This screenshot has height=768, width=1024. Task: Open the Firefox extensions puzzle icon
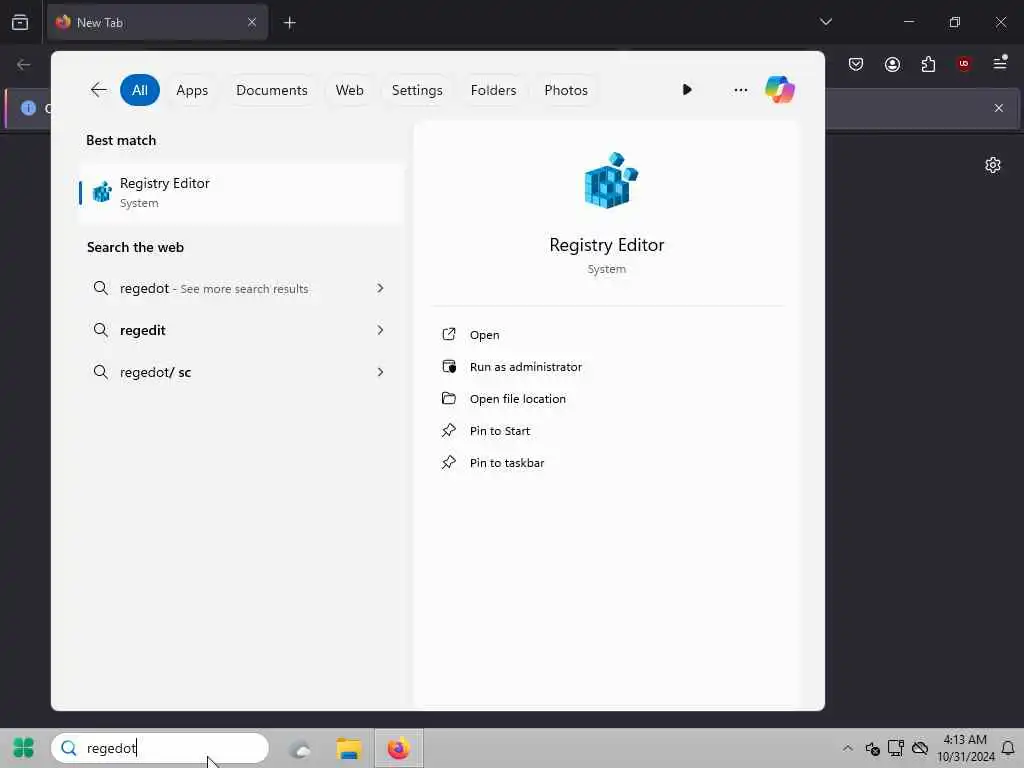(x=928, y=64)
